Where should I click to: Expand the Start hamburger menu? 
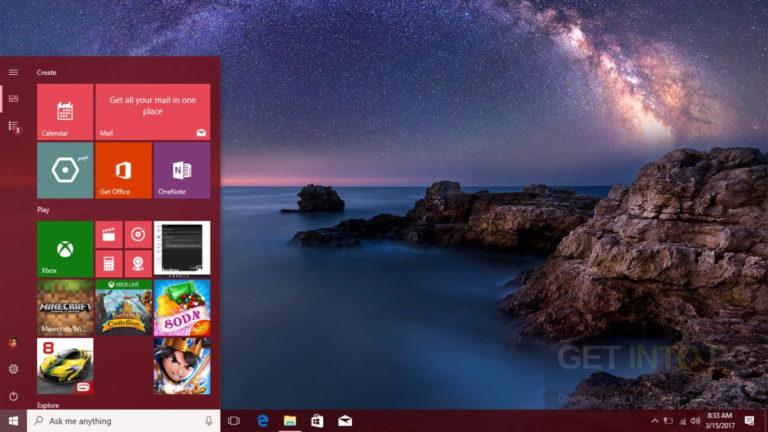coord(13,72)
